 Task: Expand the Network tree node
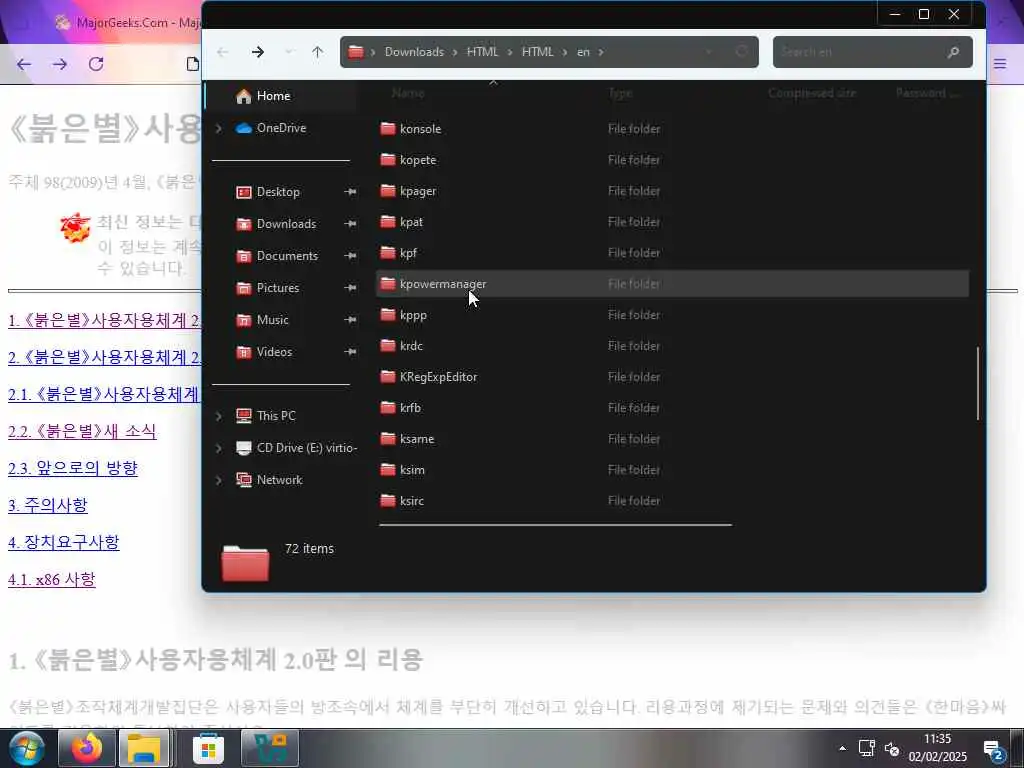219,480
